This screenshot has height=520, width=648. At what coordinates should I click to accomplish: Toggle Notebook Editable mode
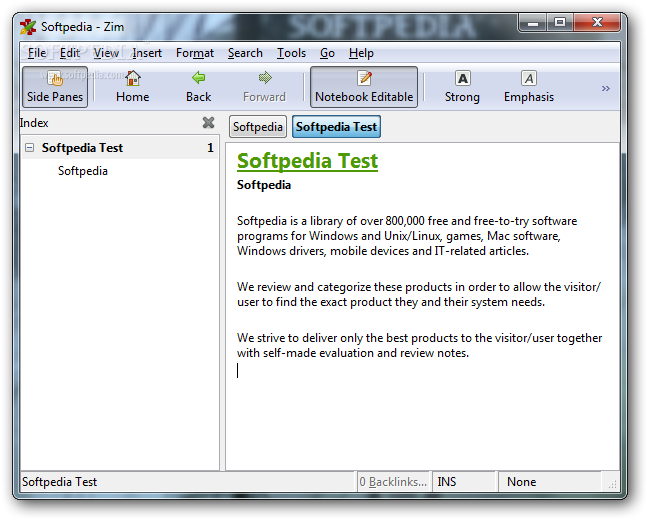tap(364, 87)
